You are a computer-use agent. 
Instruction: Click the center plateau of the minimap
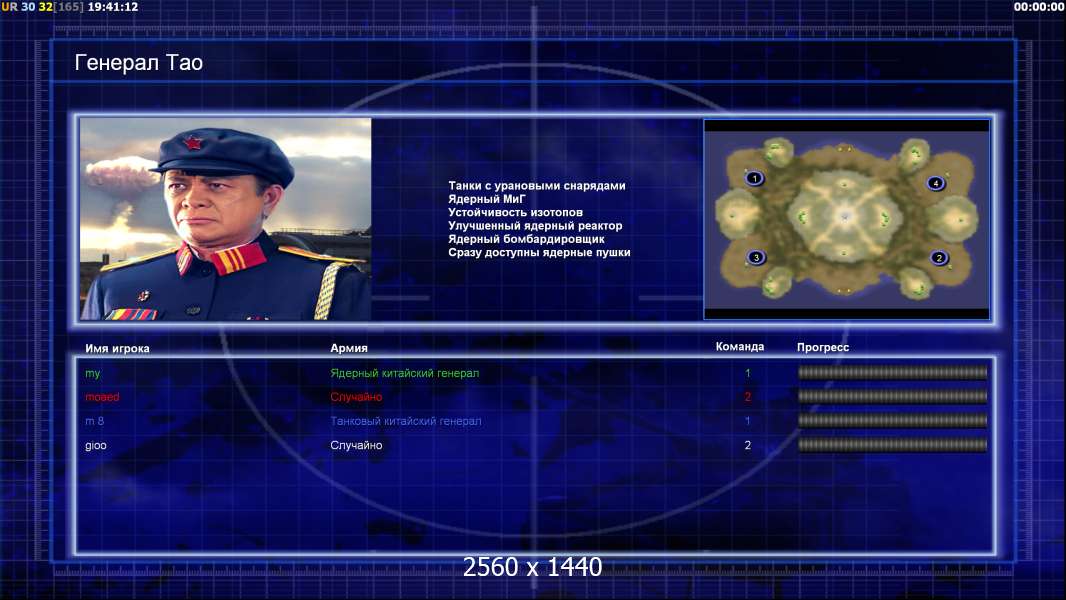tap(845, 216)
